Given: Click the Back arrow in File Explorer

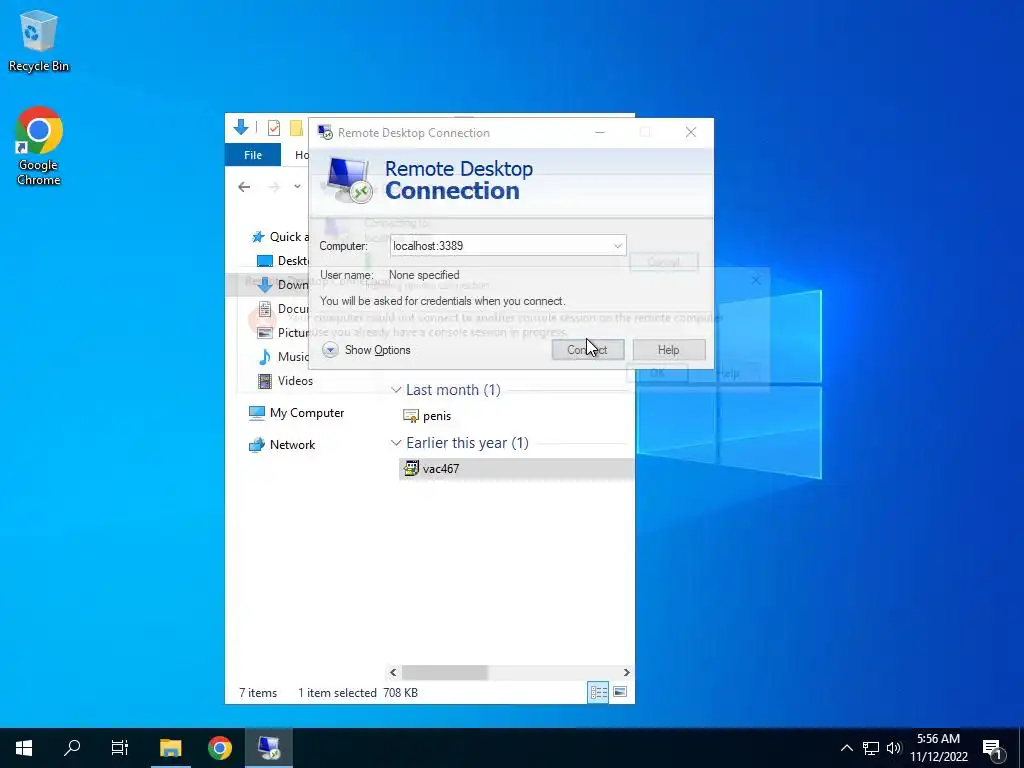Looking at the screenshot, I should [x=244, y=187].
